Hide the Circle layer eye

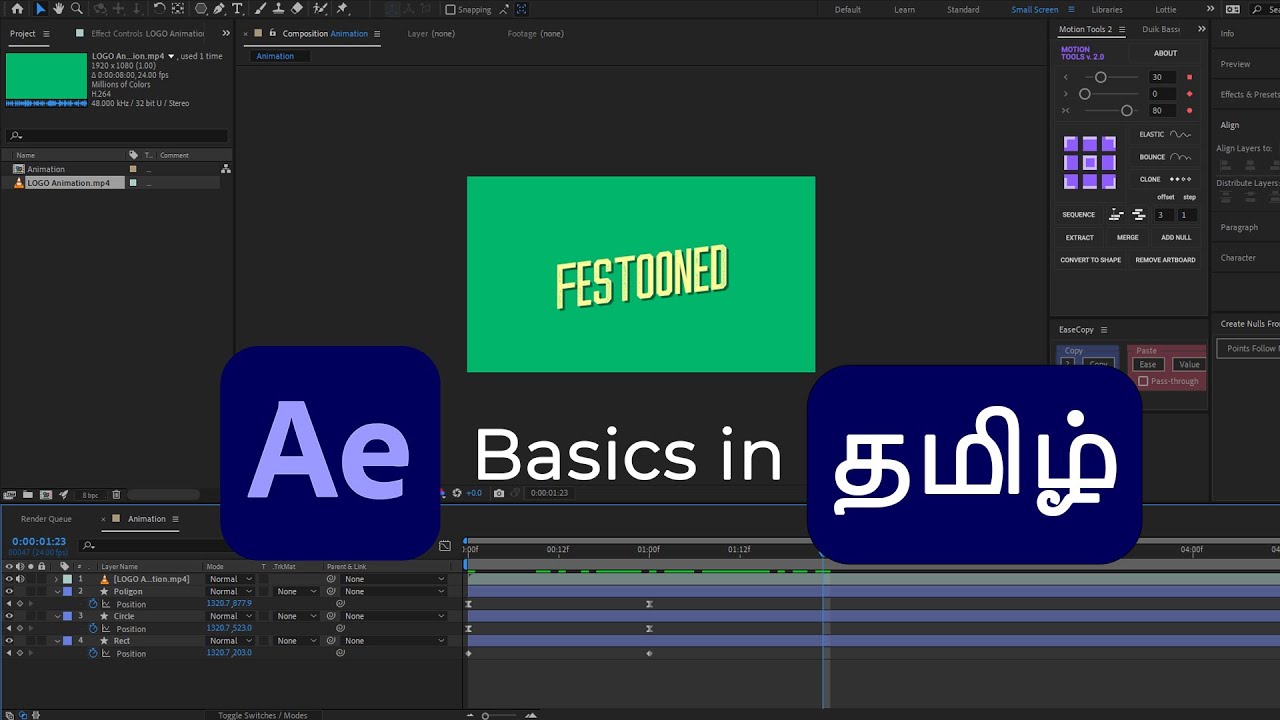tap(9, 616)
